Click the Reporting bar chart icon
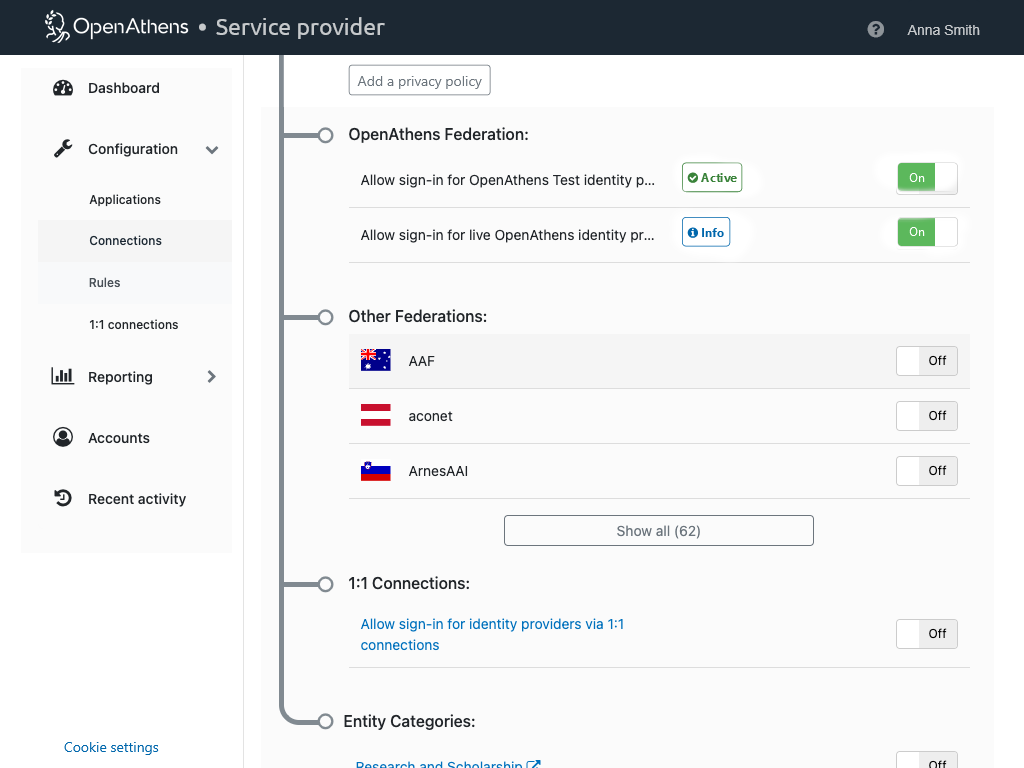Viewport: 1024px width, 768px height. tap(63, 376)
